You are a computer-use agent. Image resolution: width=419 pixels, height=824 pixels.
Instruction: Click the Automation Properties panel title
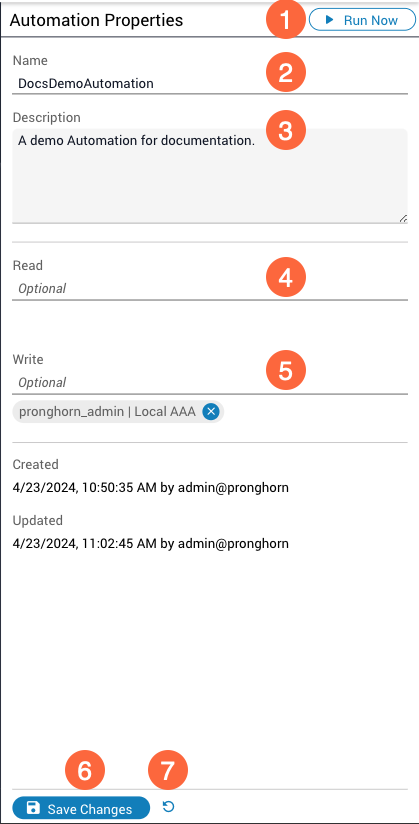pyautogui.click(x=96, y=20)
